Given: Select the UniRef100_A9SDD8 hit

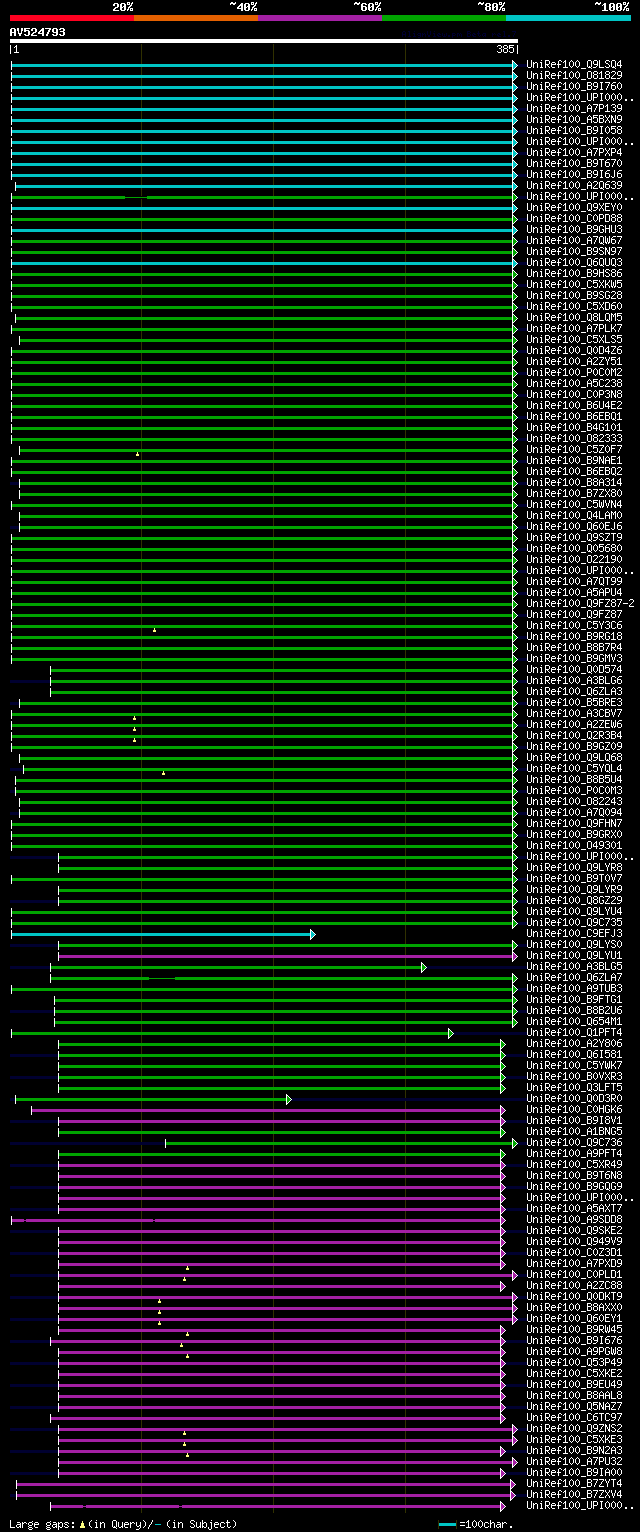Looking at the screenshot, I should [x=574, y=1219].
